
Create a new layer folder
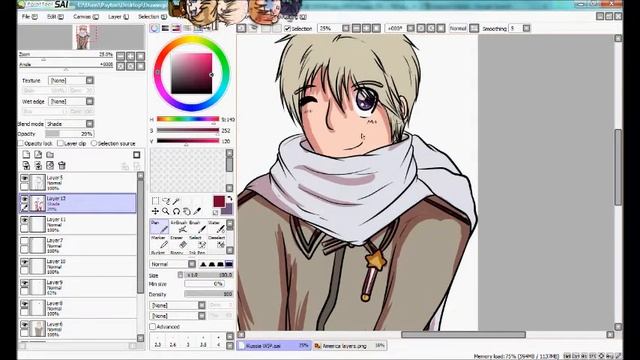click(x=50, y=155)
